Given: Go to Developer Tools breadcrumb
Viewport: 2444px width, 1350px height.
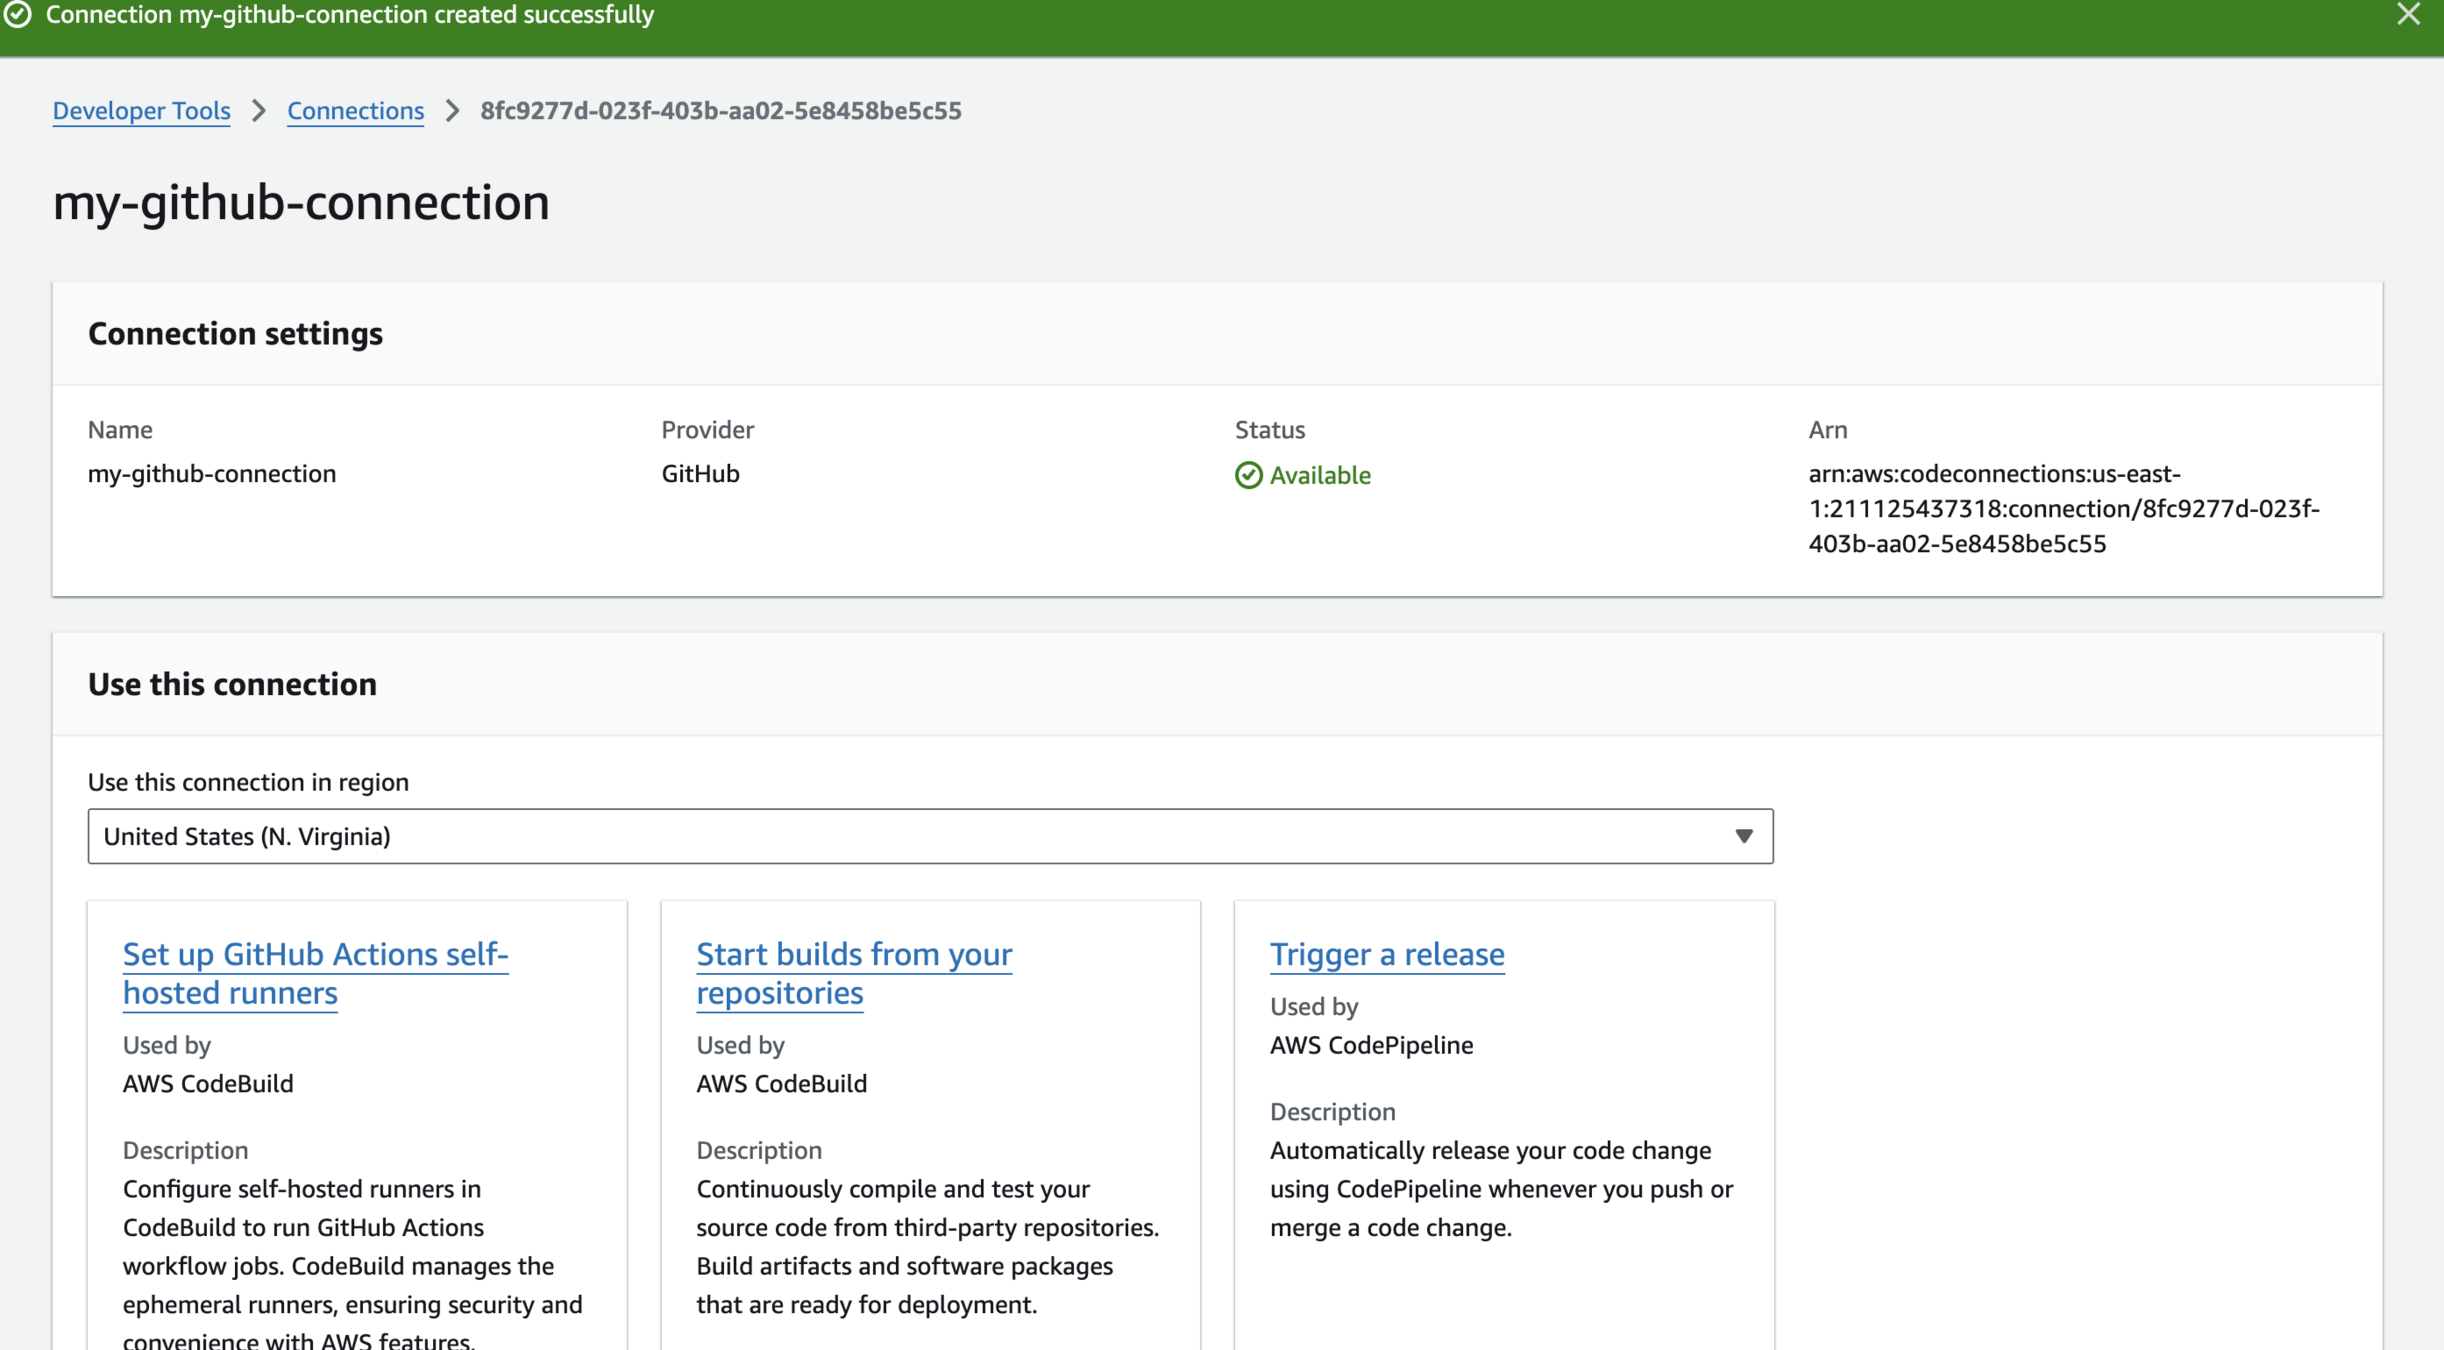Looking at the screenshot, I should point(141,111).
